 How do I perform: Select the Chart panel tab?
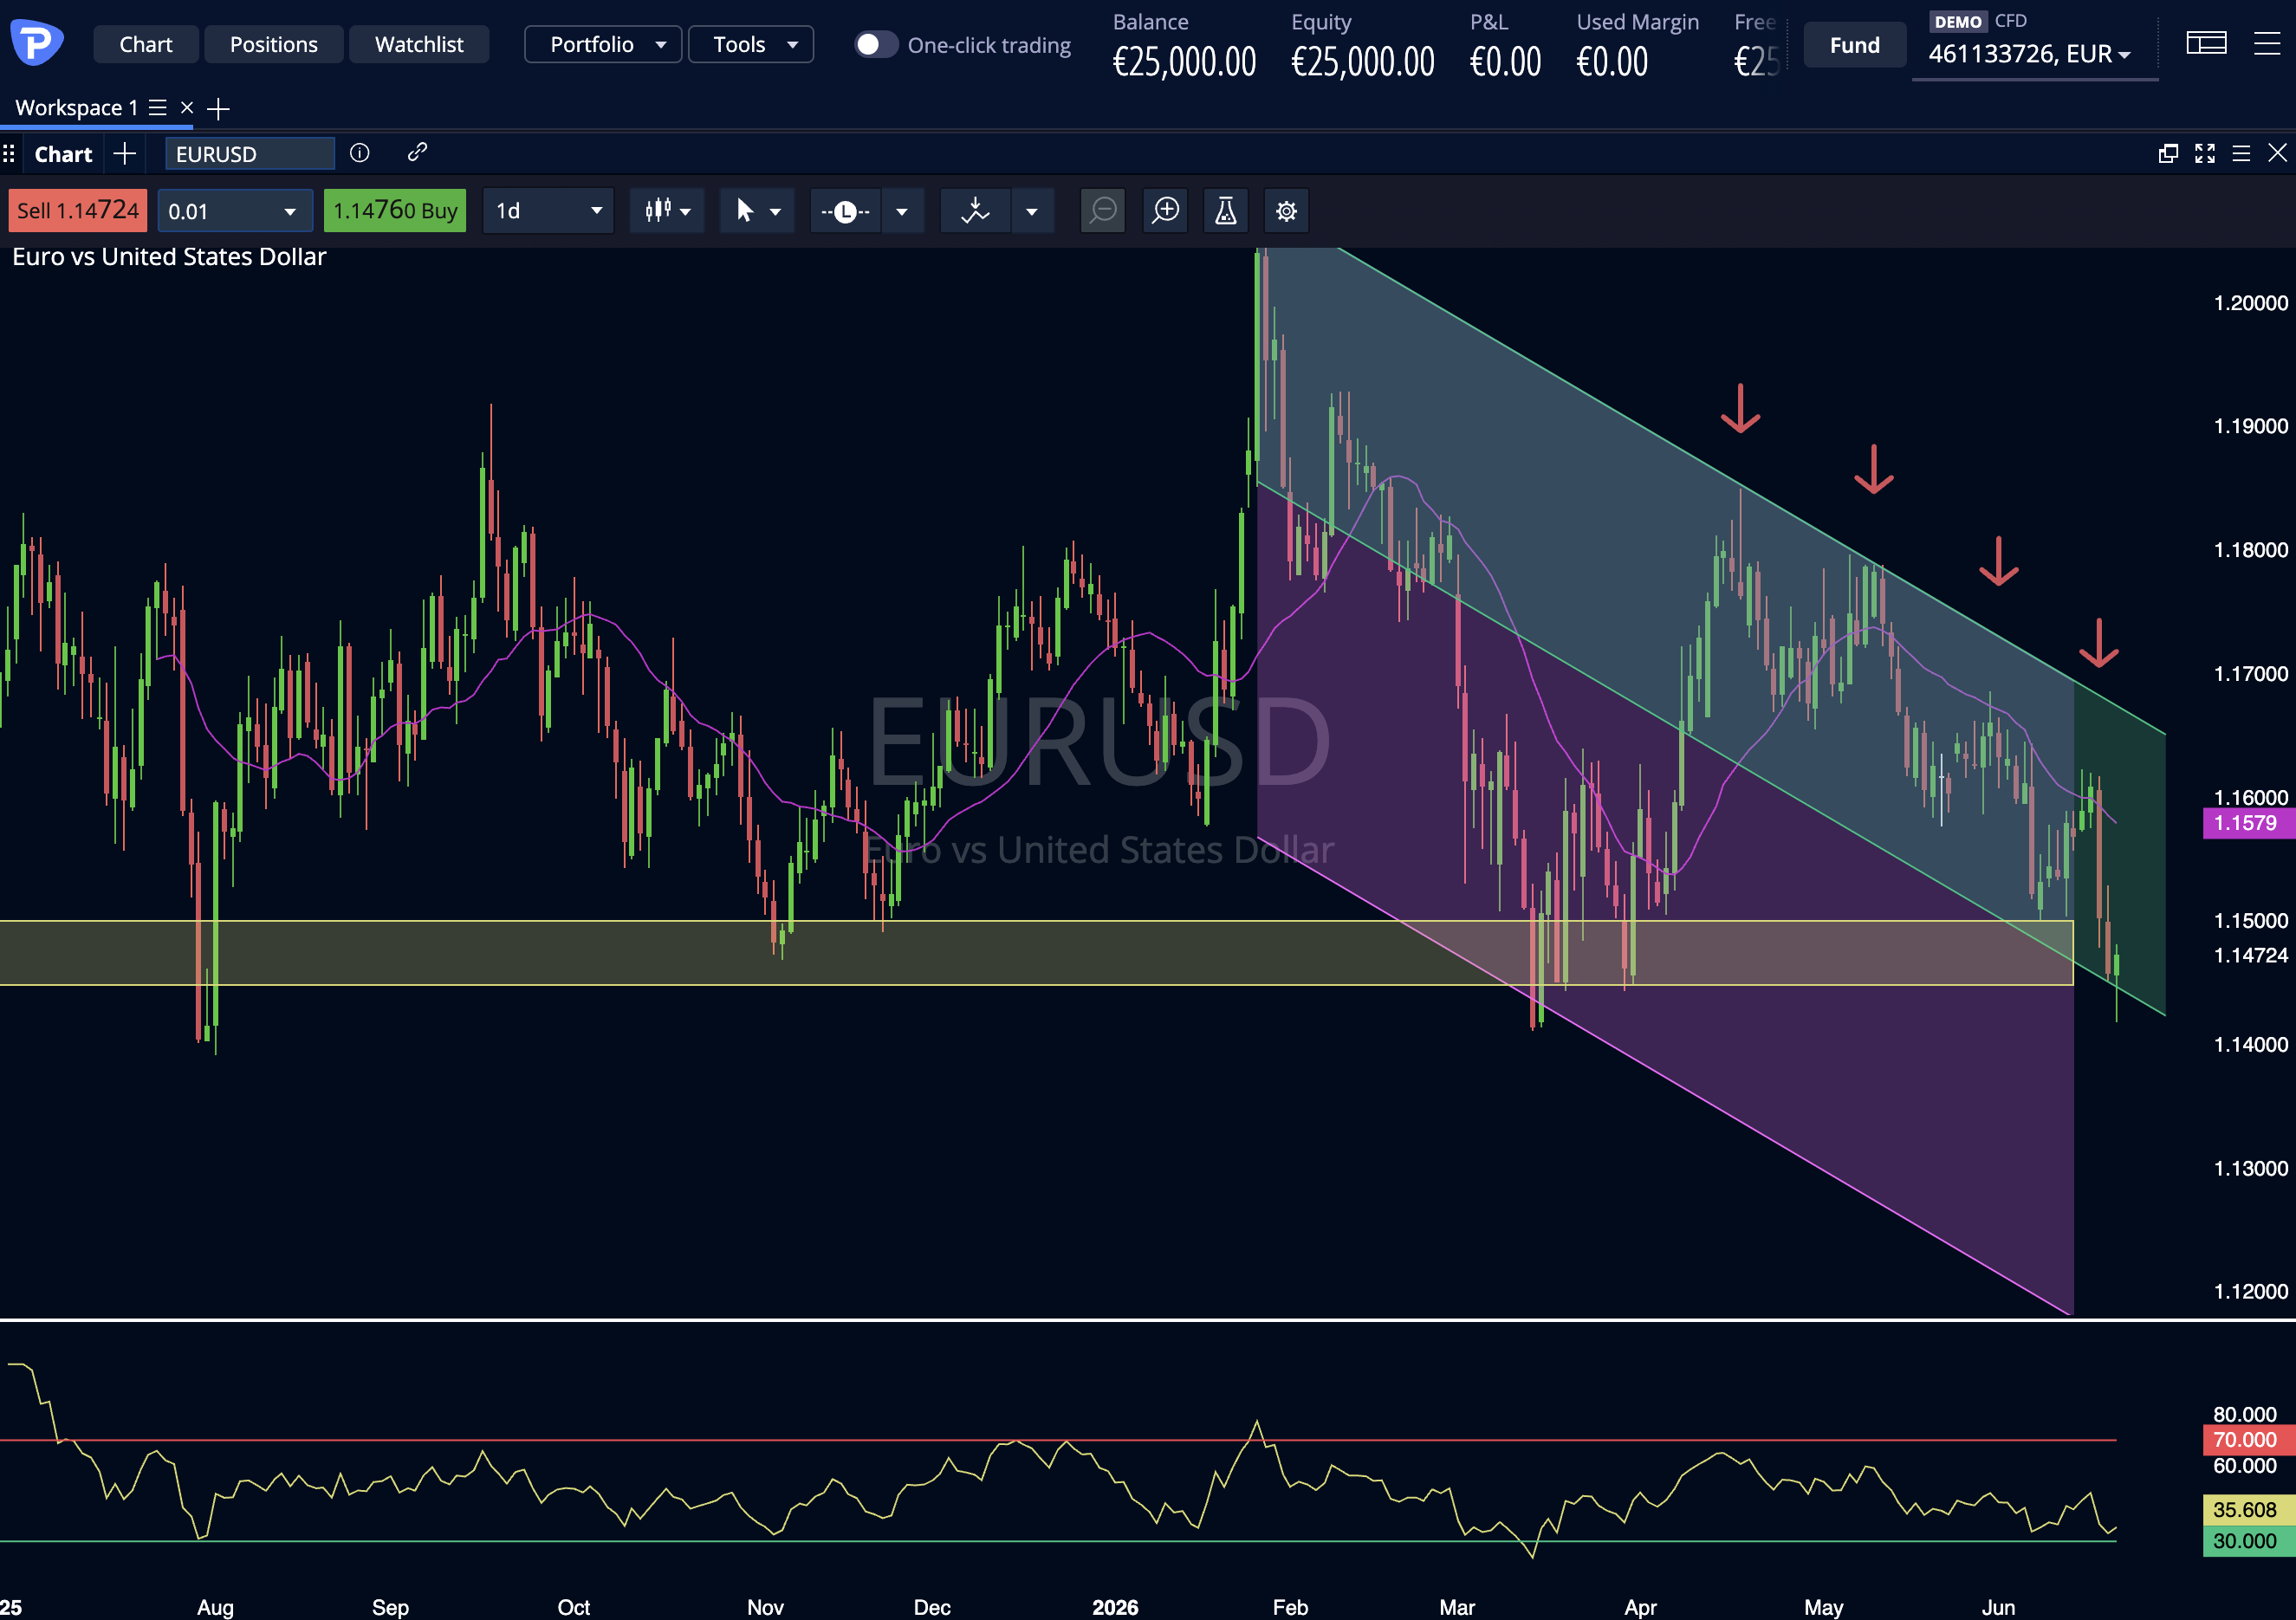coord(63,154)
